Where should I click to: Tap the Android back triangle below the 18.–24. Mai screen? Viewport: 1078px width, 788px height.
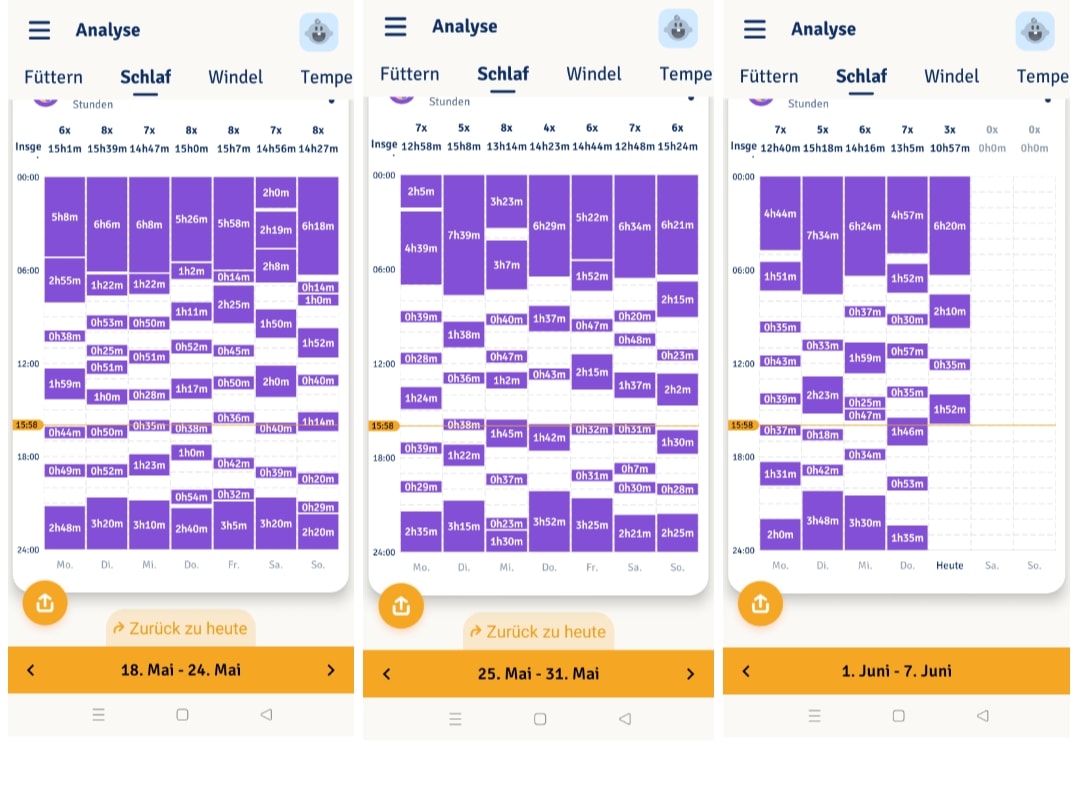(x=266, y=714)
